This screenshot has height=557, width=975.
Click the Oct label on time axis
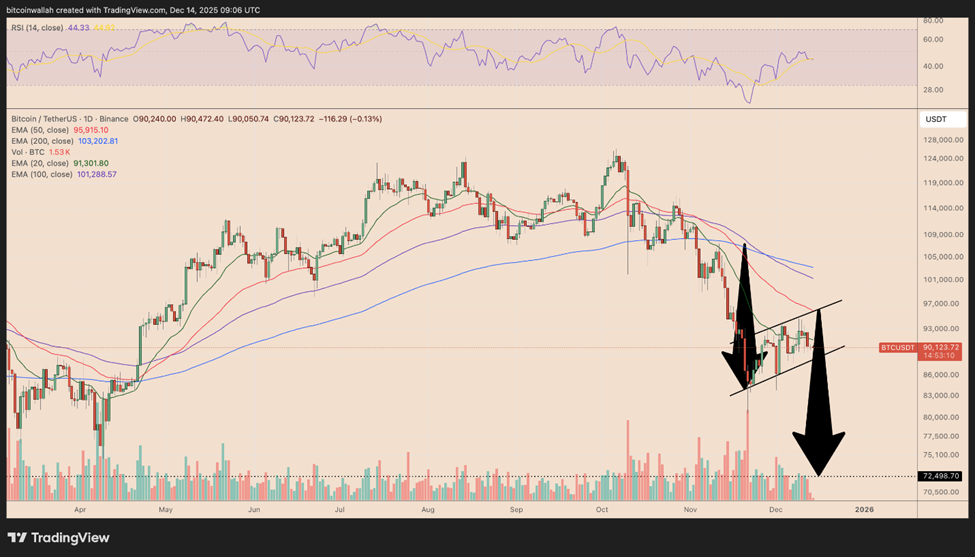pyautogui.click(x=601, y=509)
